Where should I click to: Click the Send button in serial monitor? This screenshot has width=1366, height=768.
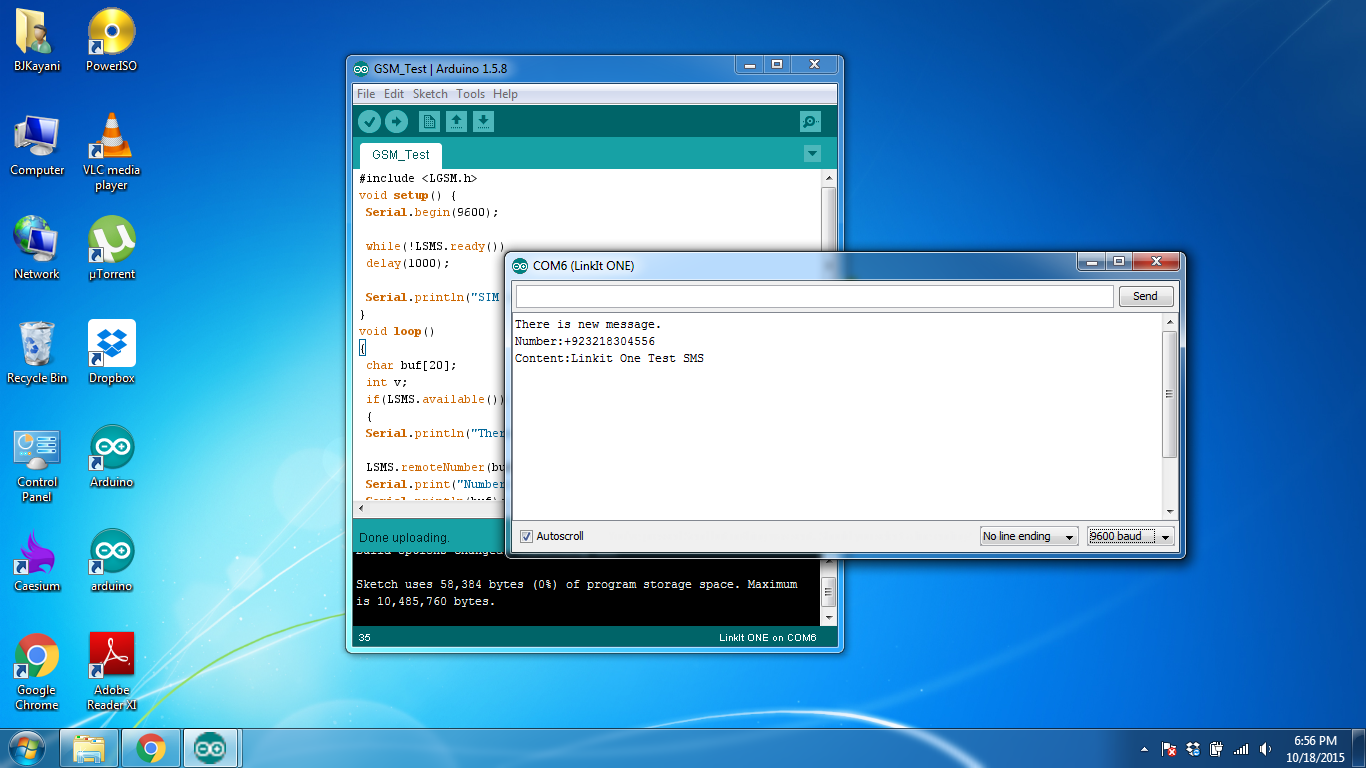tap(1145, 296)
